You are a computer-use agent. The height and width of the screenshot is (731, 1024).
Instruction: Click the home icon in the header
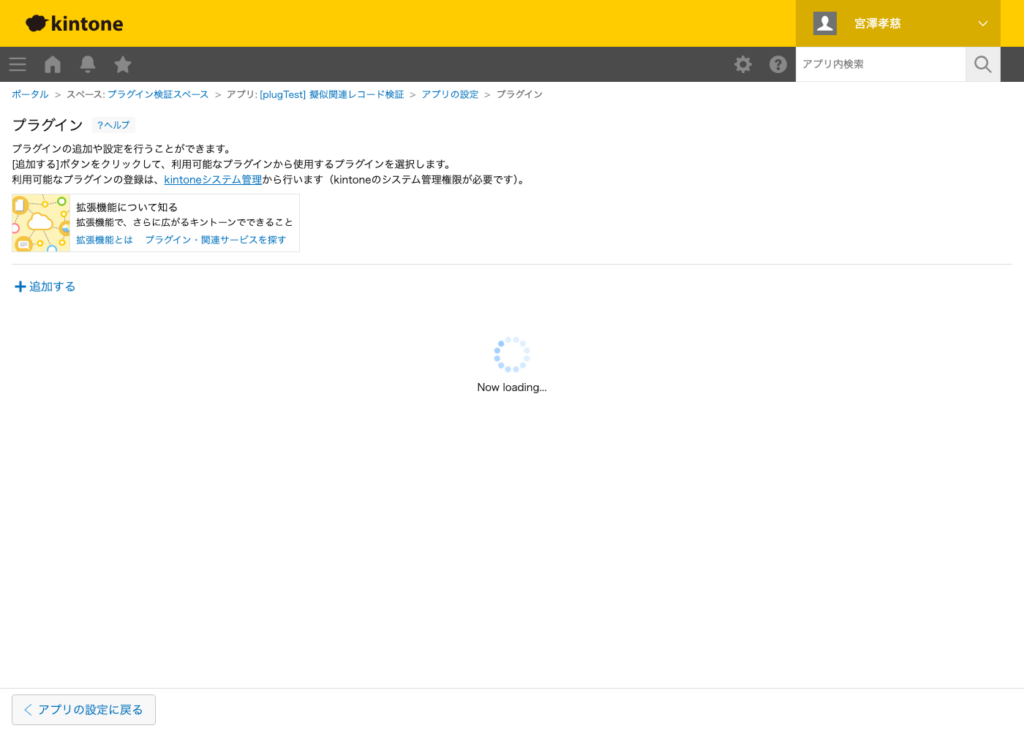(52, 64)
